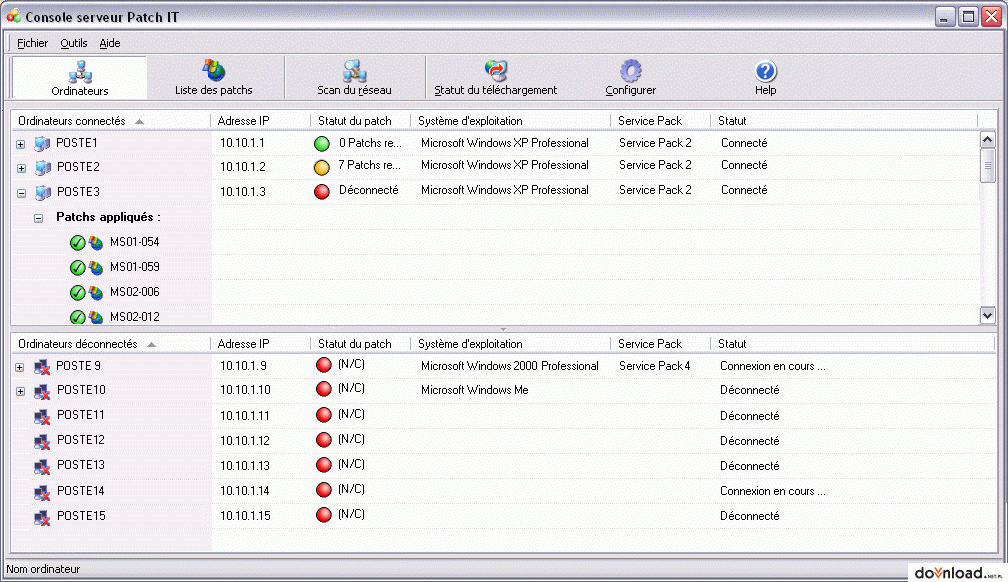Open Liste des patchs view
This screenshot has height=582, width=1008.
point(213,78)
